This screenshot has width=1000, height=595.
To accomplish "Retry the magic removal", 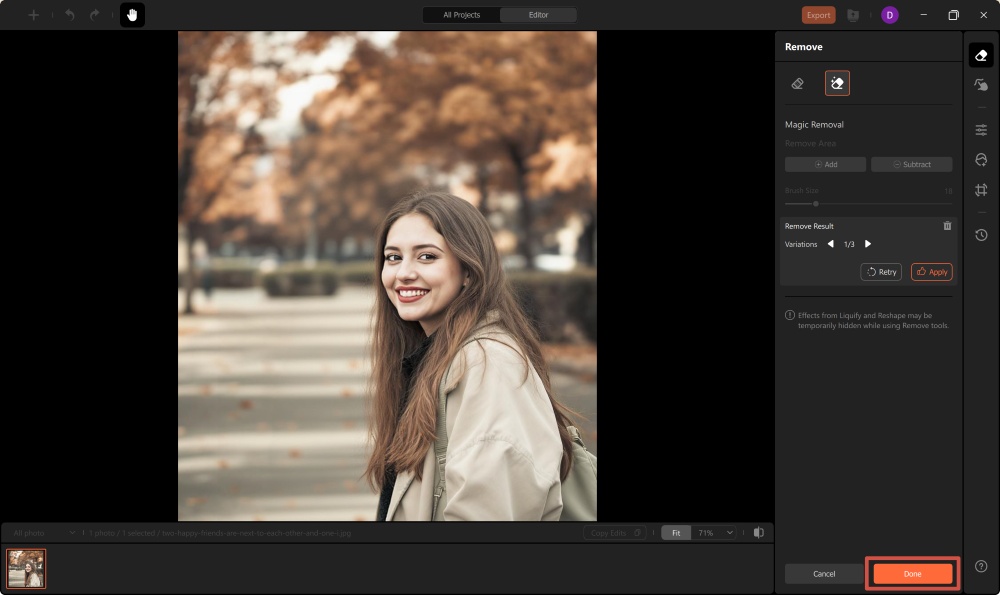I will 880,271.
